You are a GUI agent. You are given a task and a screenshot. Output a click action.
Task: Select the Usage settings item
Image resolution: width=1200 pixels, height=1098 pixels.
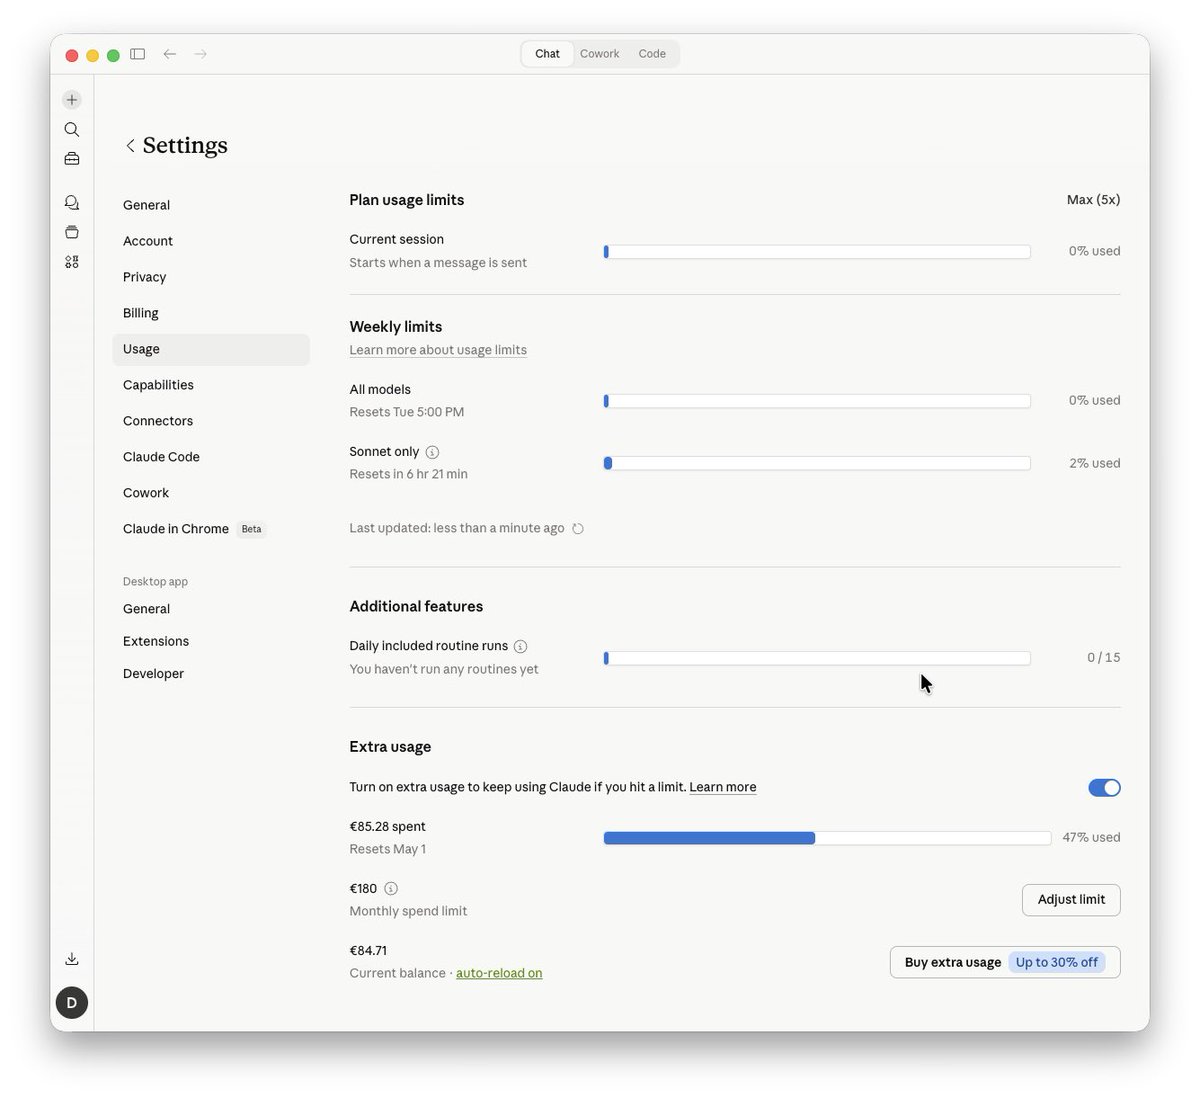click(211, 349)
